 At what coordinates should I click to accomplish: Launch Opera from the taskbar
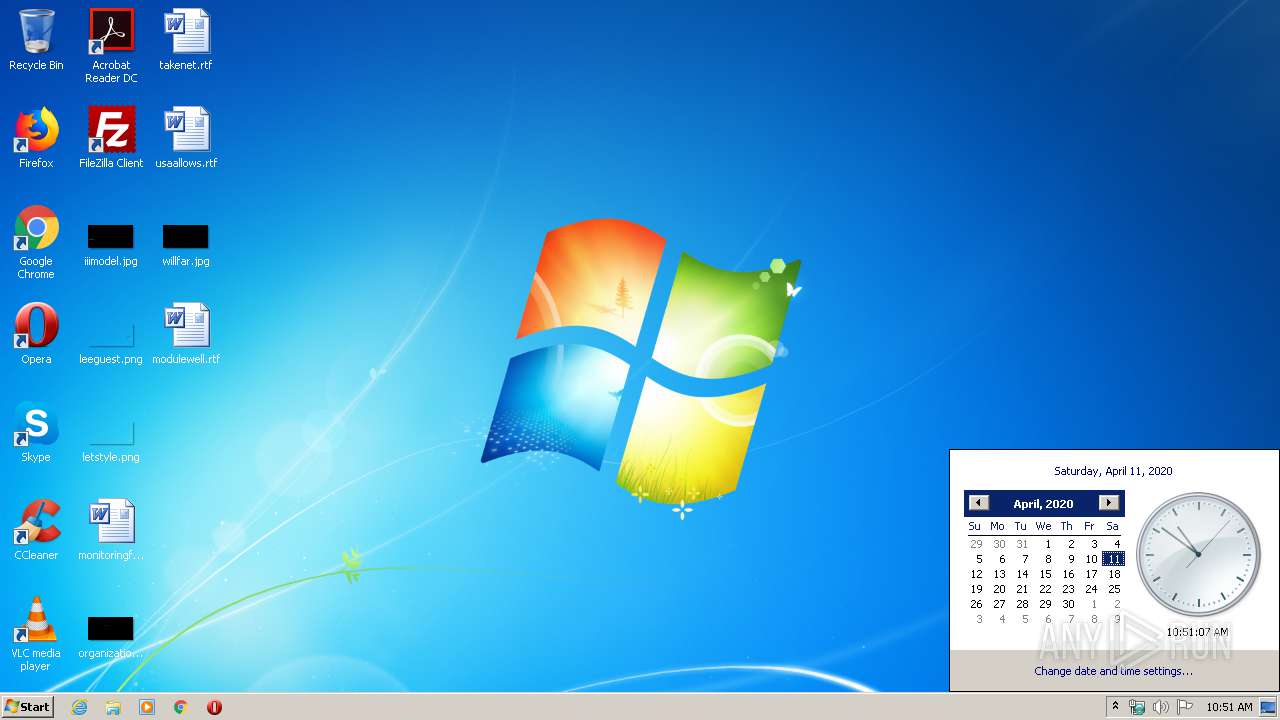(214, 707)
